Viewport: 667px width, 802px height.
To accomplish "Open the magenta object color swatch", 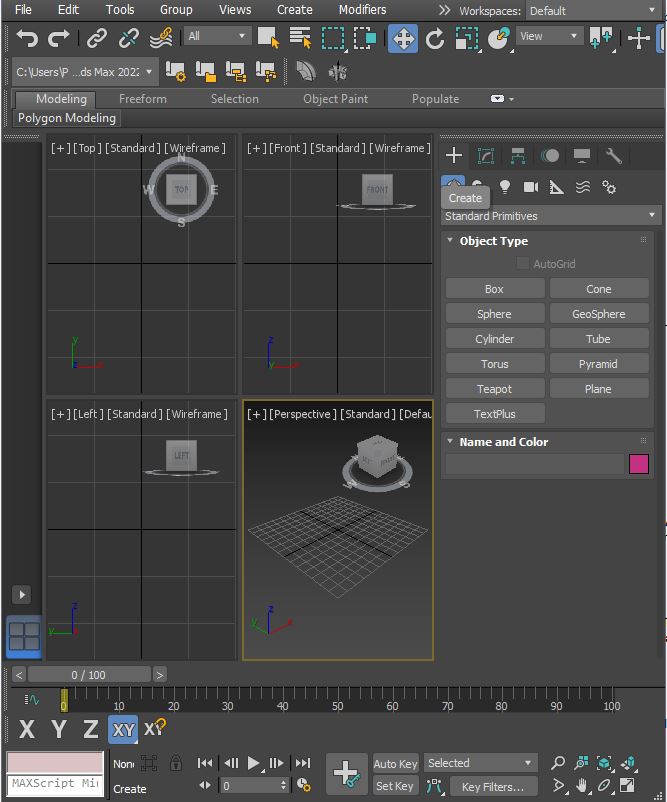I will coord(639,464).
